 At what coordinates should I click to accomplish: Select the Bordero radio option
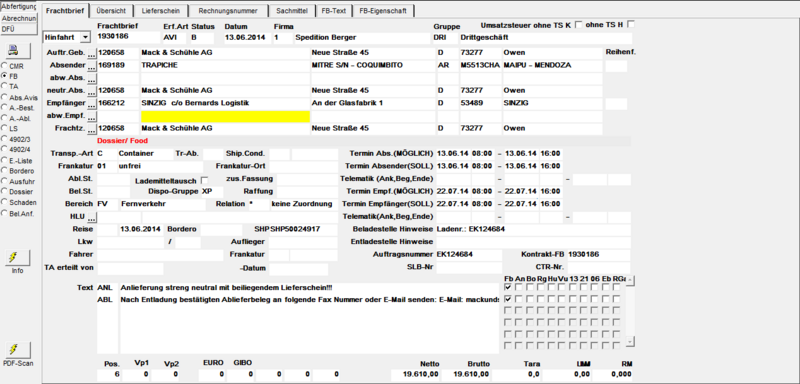point(5,170)
